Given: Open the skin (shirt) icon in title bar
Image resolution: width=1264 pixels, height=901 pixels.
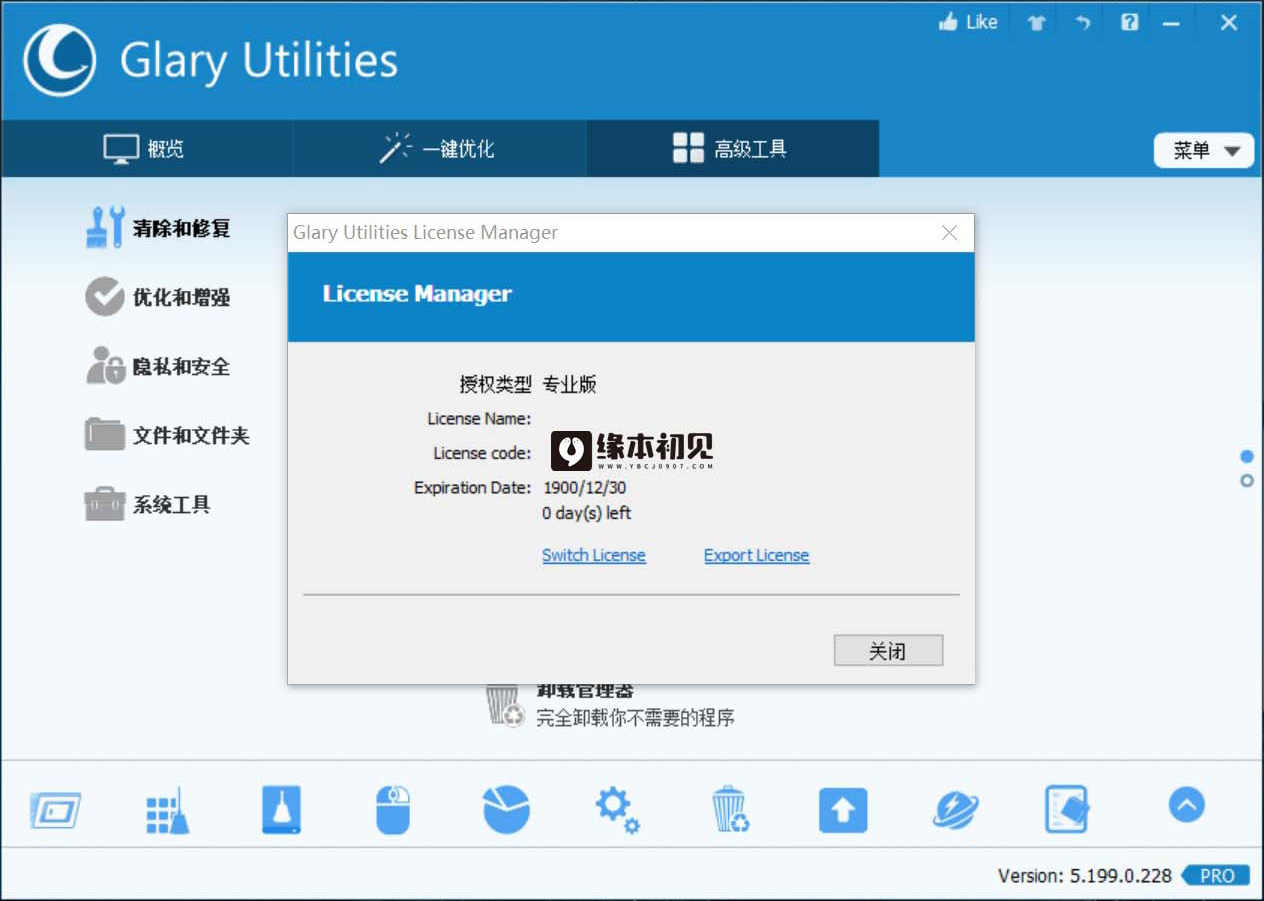Looking at the screenshot, I should [1036, 23].
